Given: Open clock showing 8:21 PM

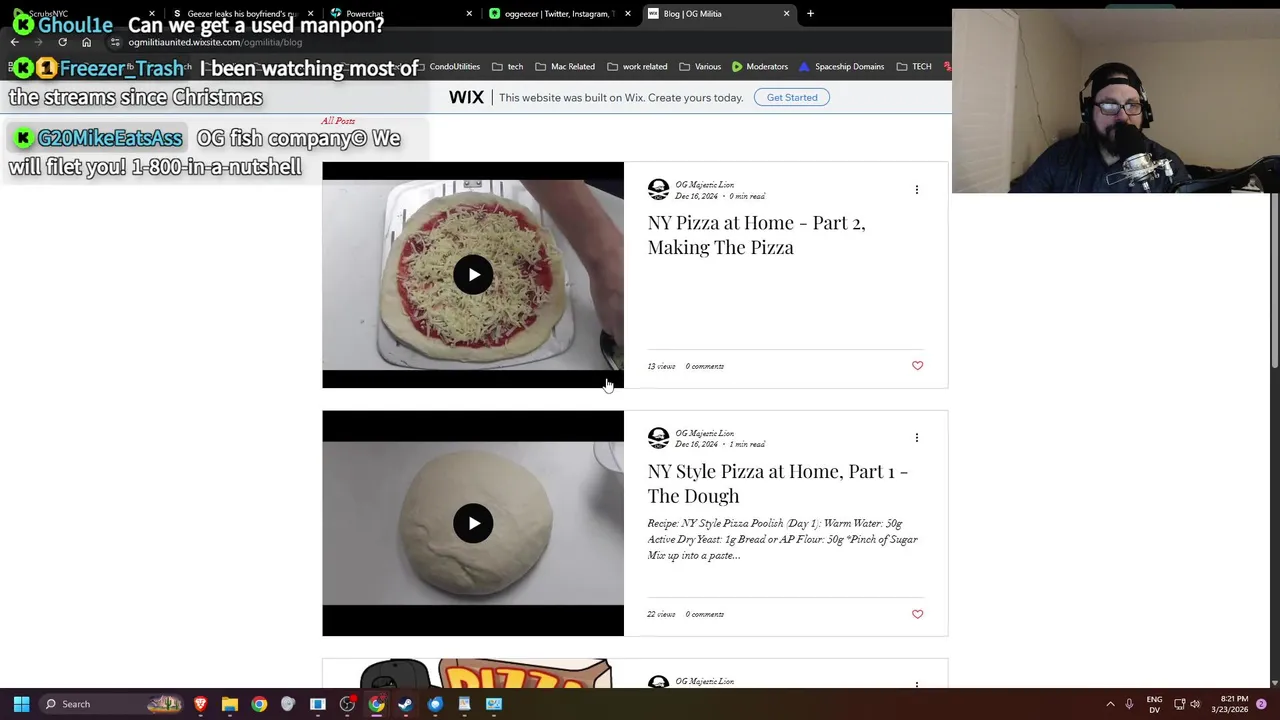Looking at the screenshot, I should click(1229, 704).
